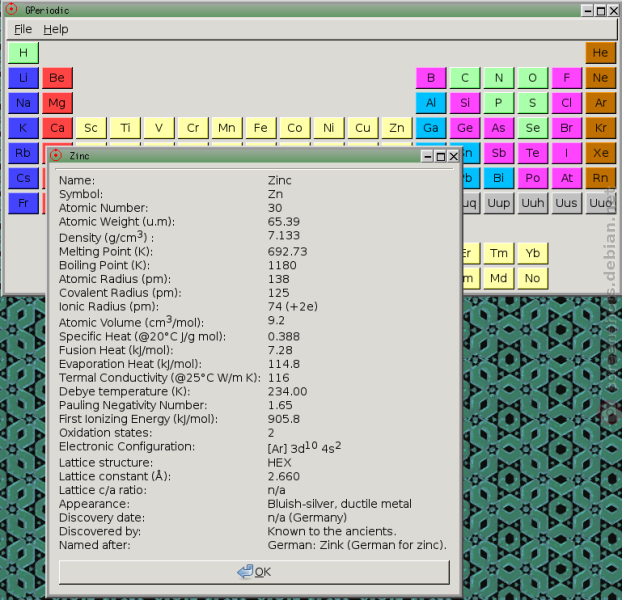Open the Selenium (Se) element
622x600 pixels.
(532, 128)
